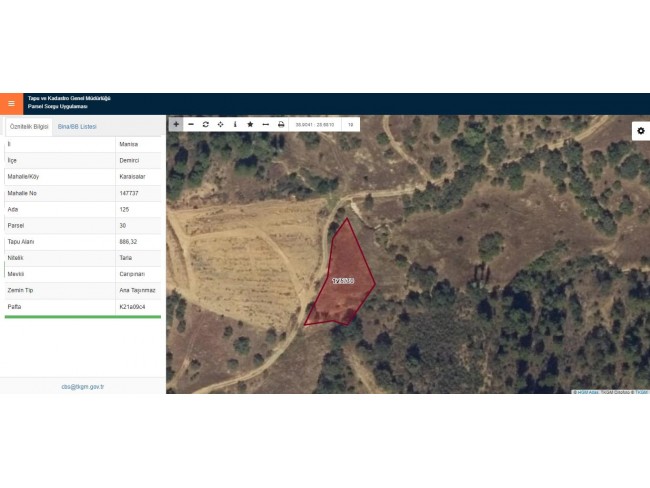The height and width of the screenshot is (488, 650).
Task: Select the info tool icon
Action: pyautogui.click(x=235, y=124)
